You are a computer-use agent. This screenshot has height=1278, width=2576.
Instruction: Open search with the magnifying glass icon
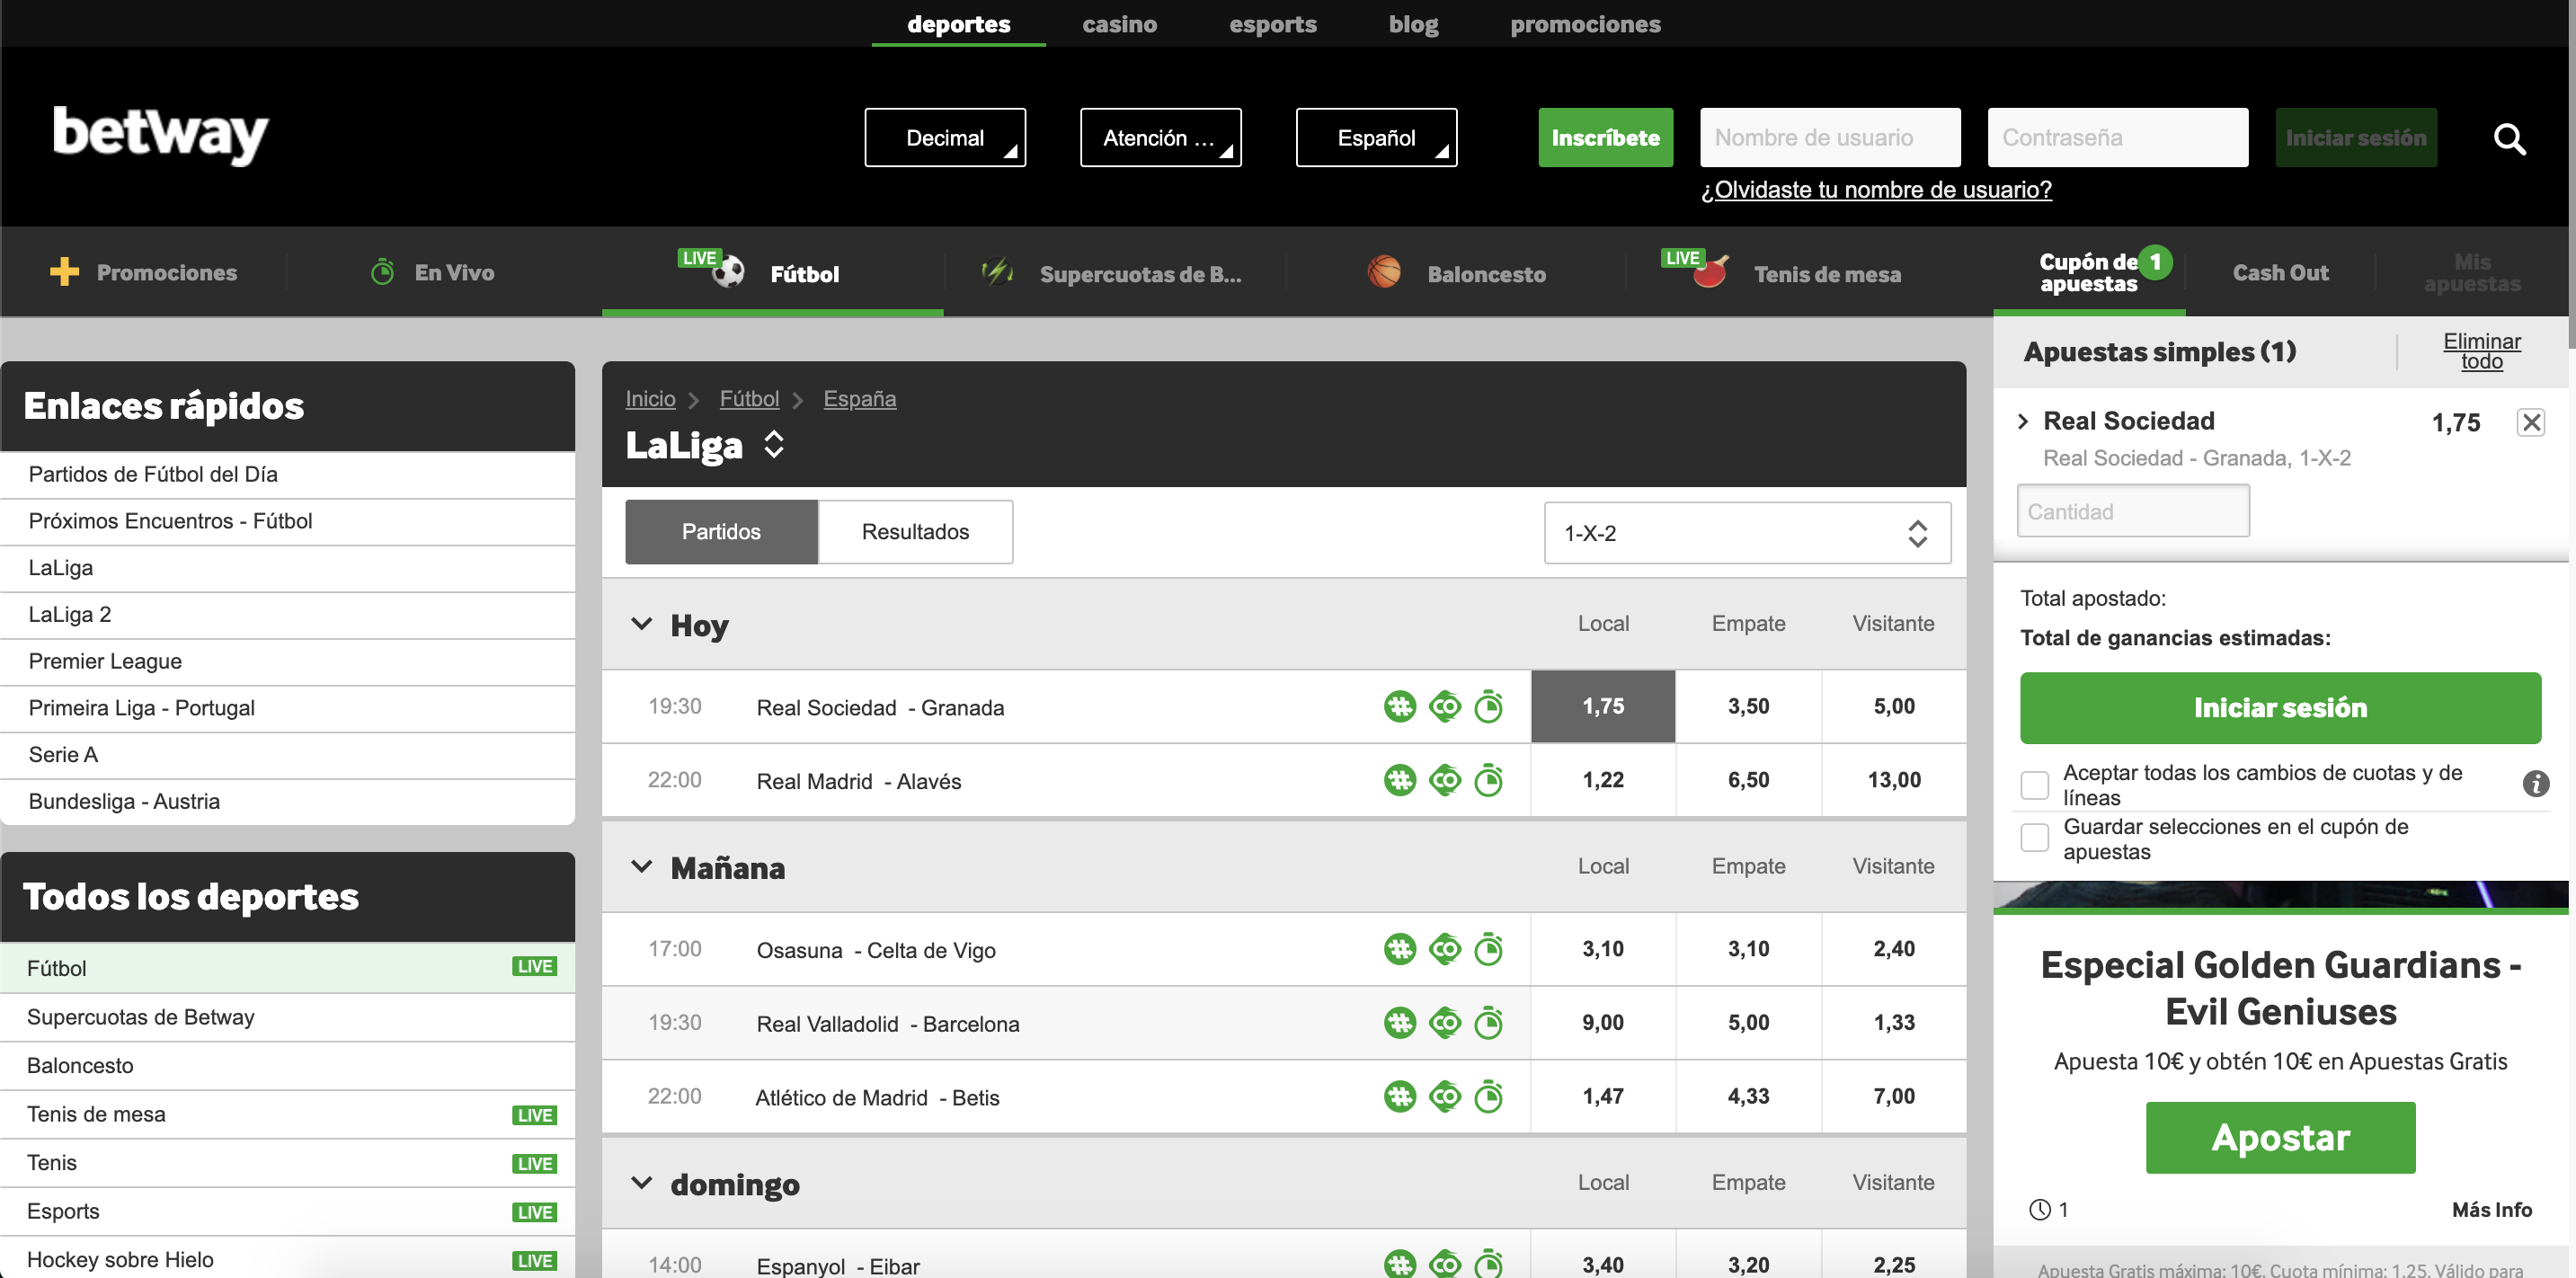2509,139
